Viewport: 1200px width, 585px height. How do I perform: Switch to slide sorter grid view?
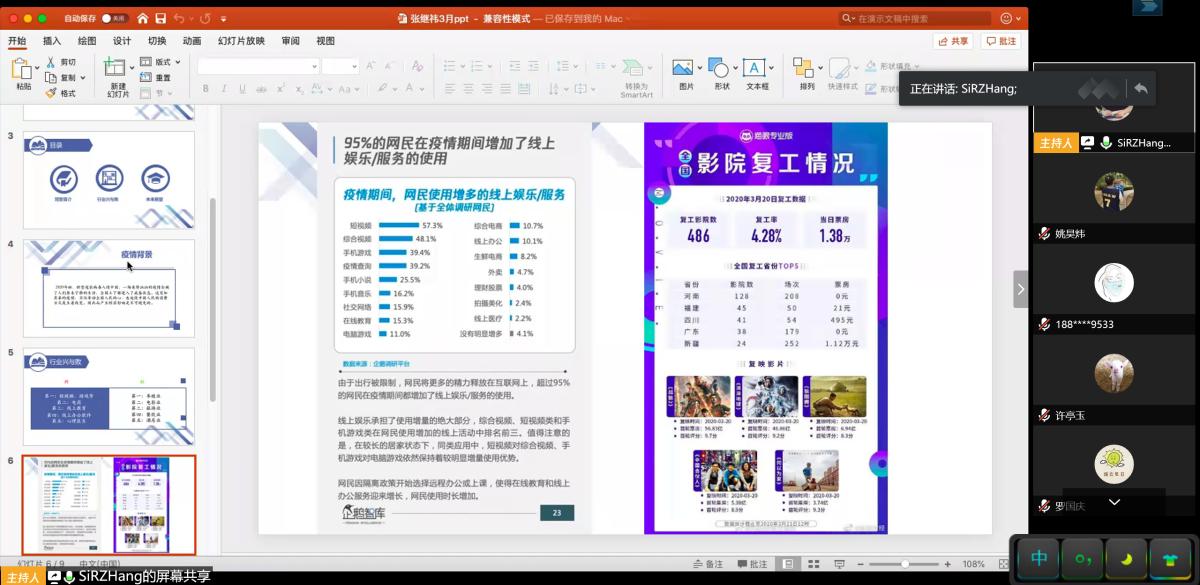click(811, 564)
